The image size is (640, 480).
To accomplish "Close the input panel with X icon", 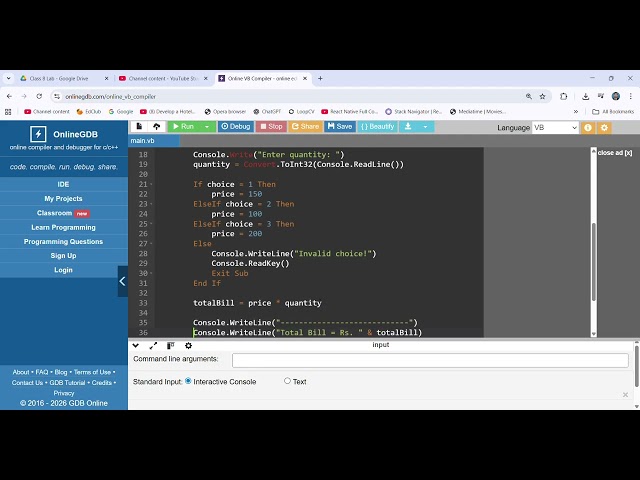I will (625, 395).
